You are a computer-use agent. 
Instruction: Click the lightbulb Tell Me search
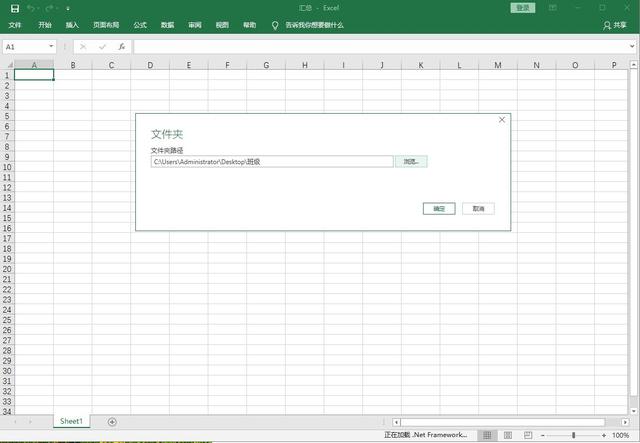275,24
